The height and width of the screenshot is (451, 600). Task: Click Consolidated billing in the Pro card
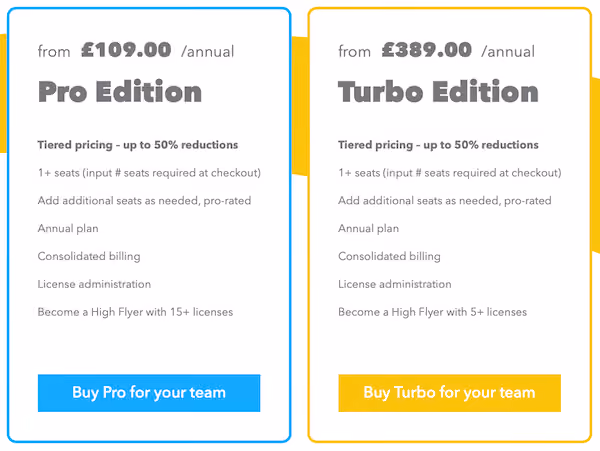point(89,256)
